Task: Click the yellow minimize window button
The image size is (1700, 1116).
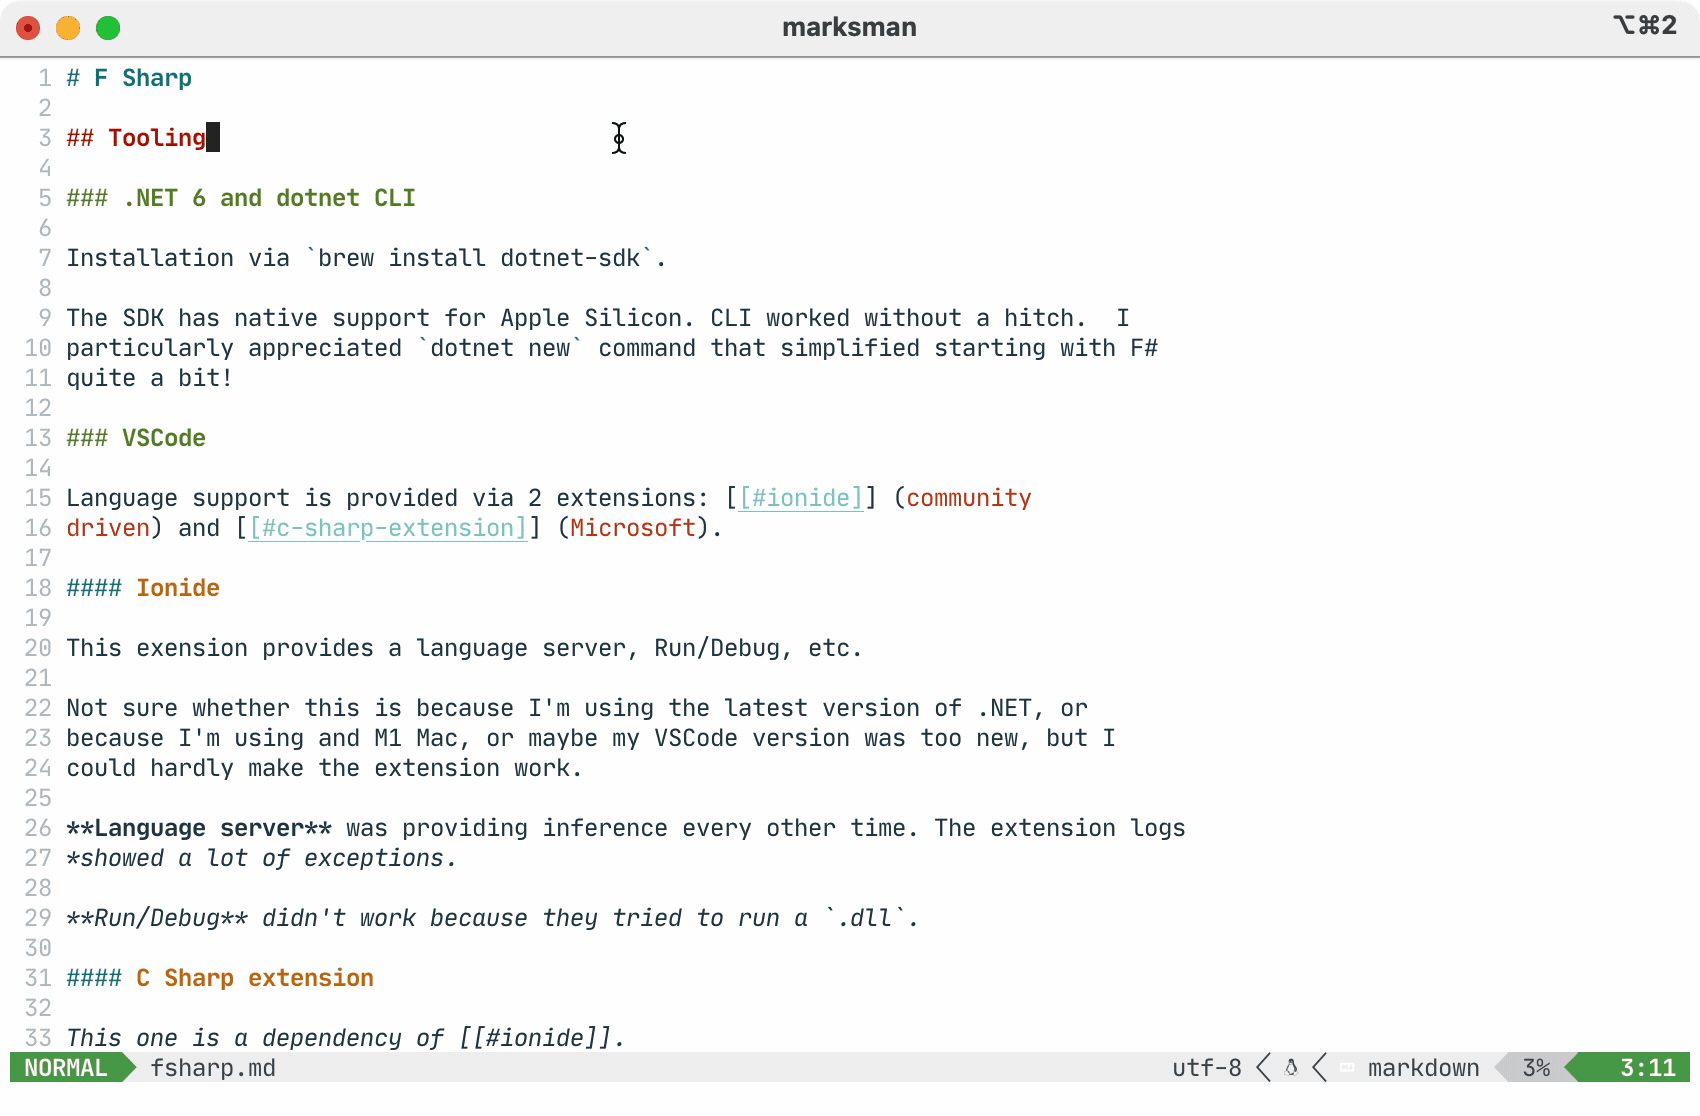Action: tap(68, 28)
